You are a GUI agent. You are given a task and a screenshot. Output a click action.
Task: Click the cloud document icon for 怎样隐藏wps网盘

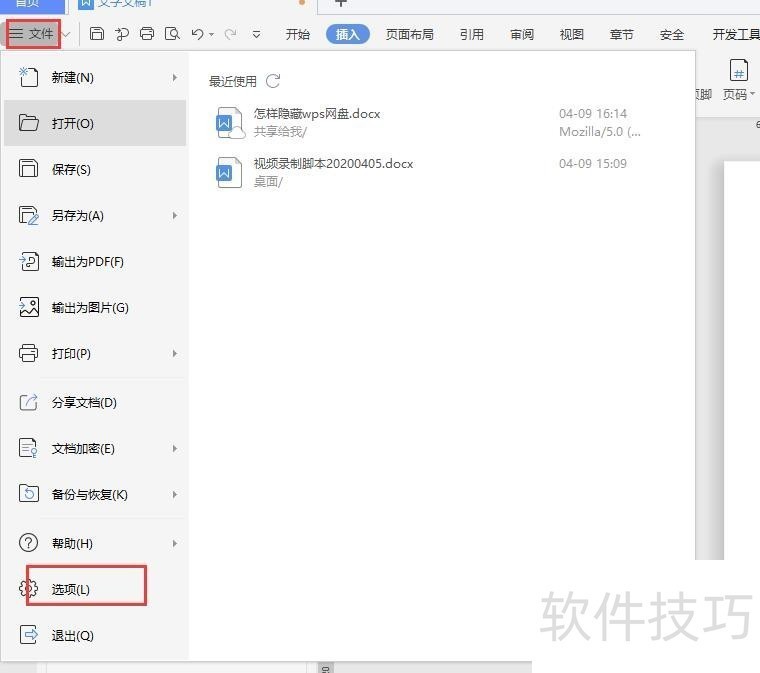229,123
